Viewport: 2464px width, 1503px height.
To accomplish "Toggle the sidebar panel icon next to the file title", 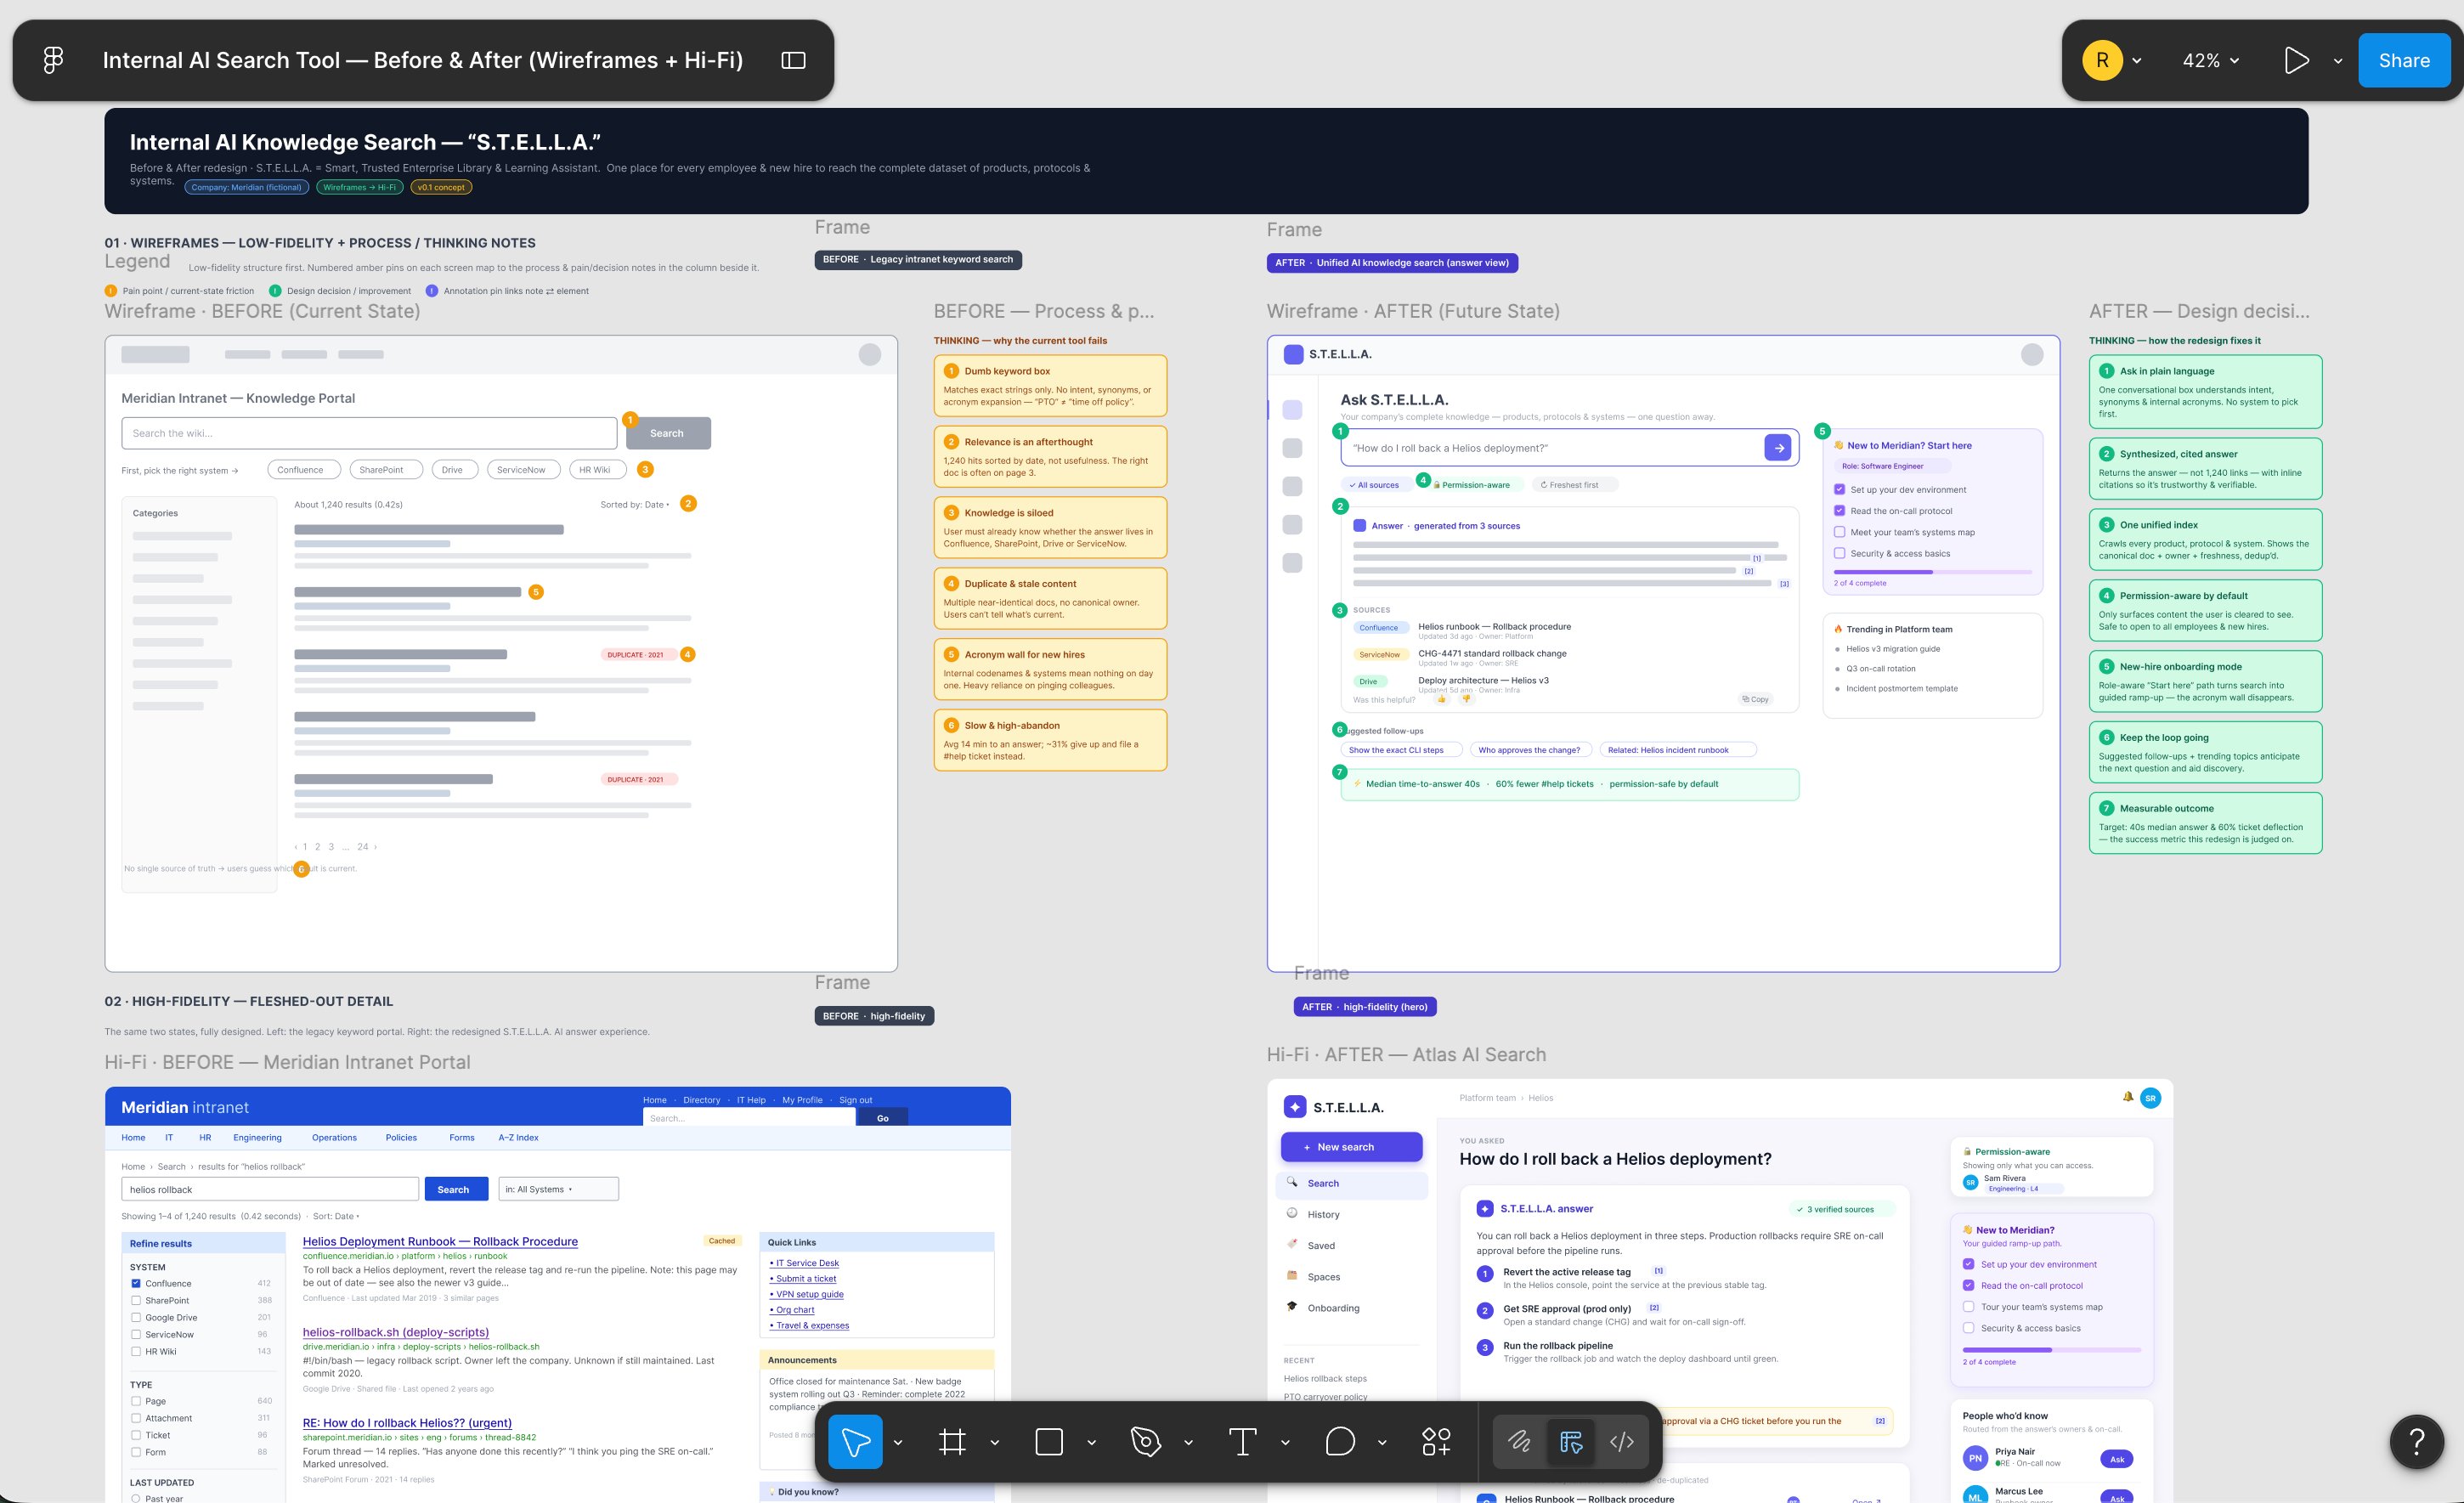I will (793, 60).
